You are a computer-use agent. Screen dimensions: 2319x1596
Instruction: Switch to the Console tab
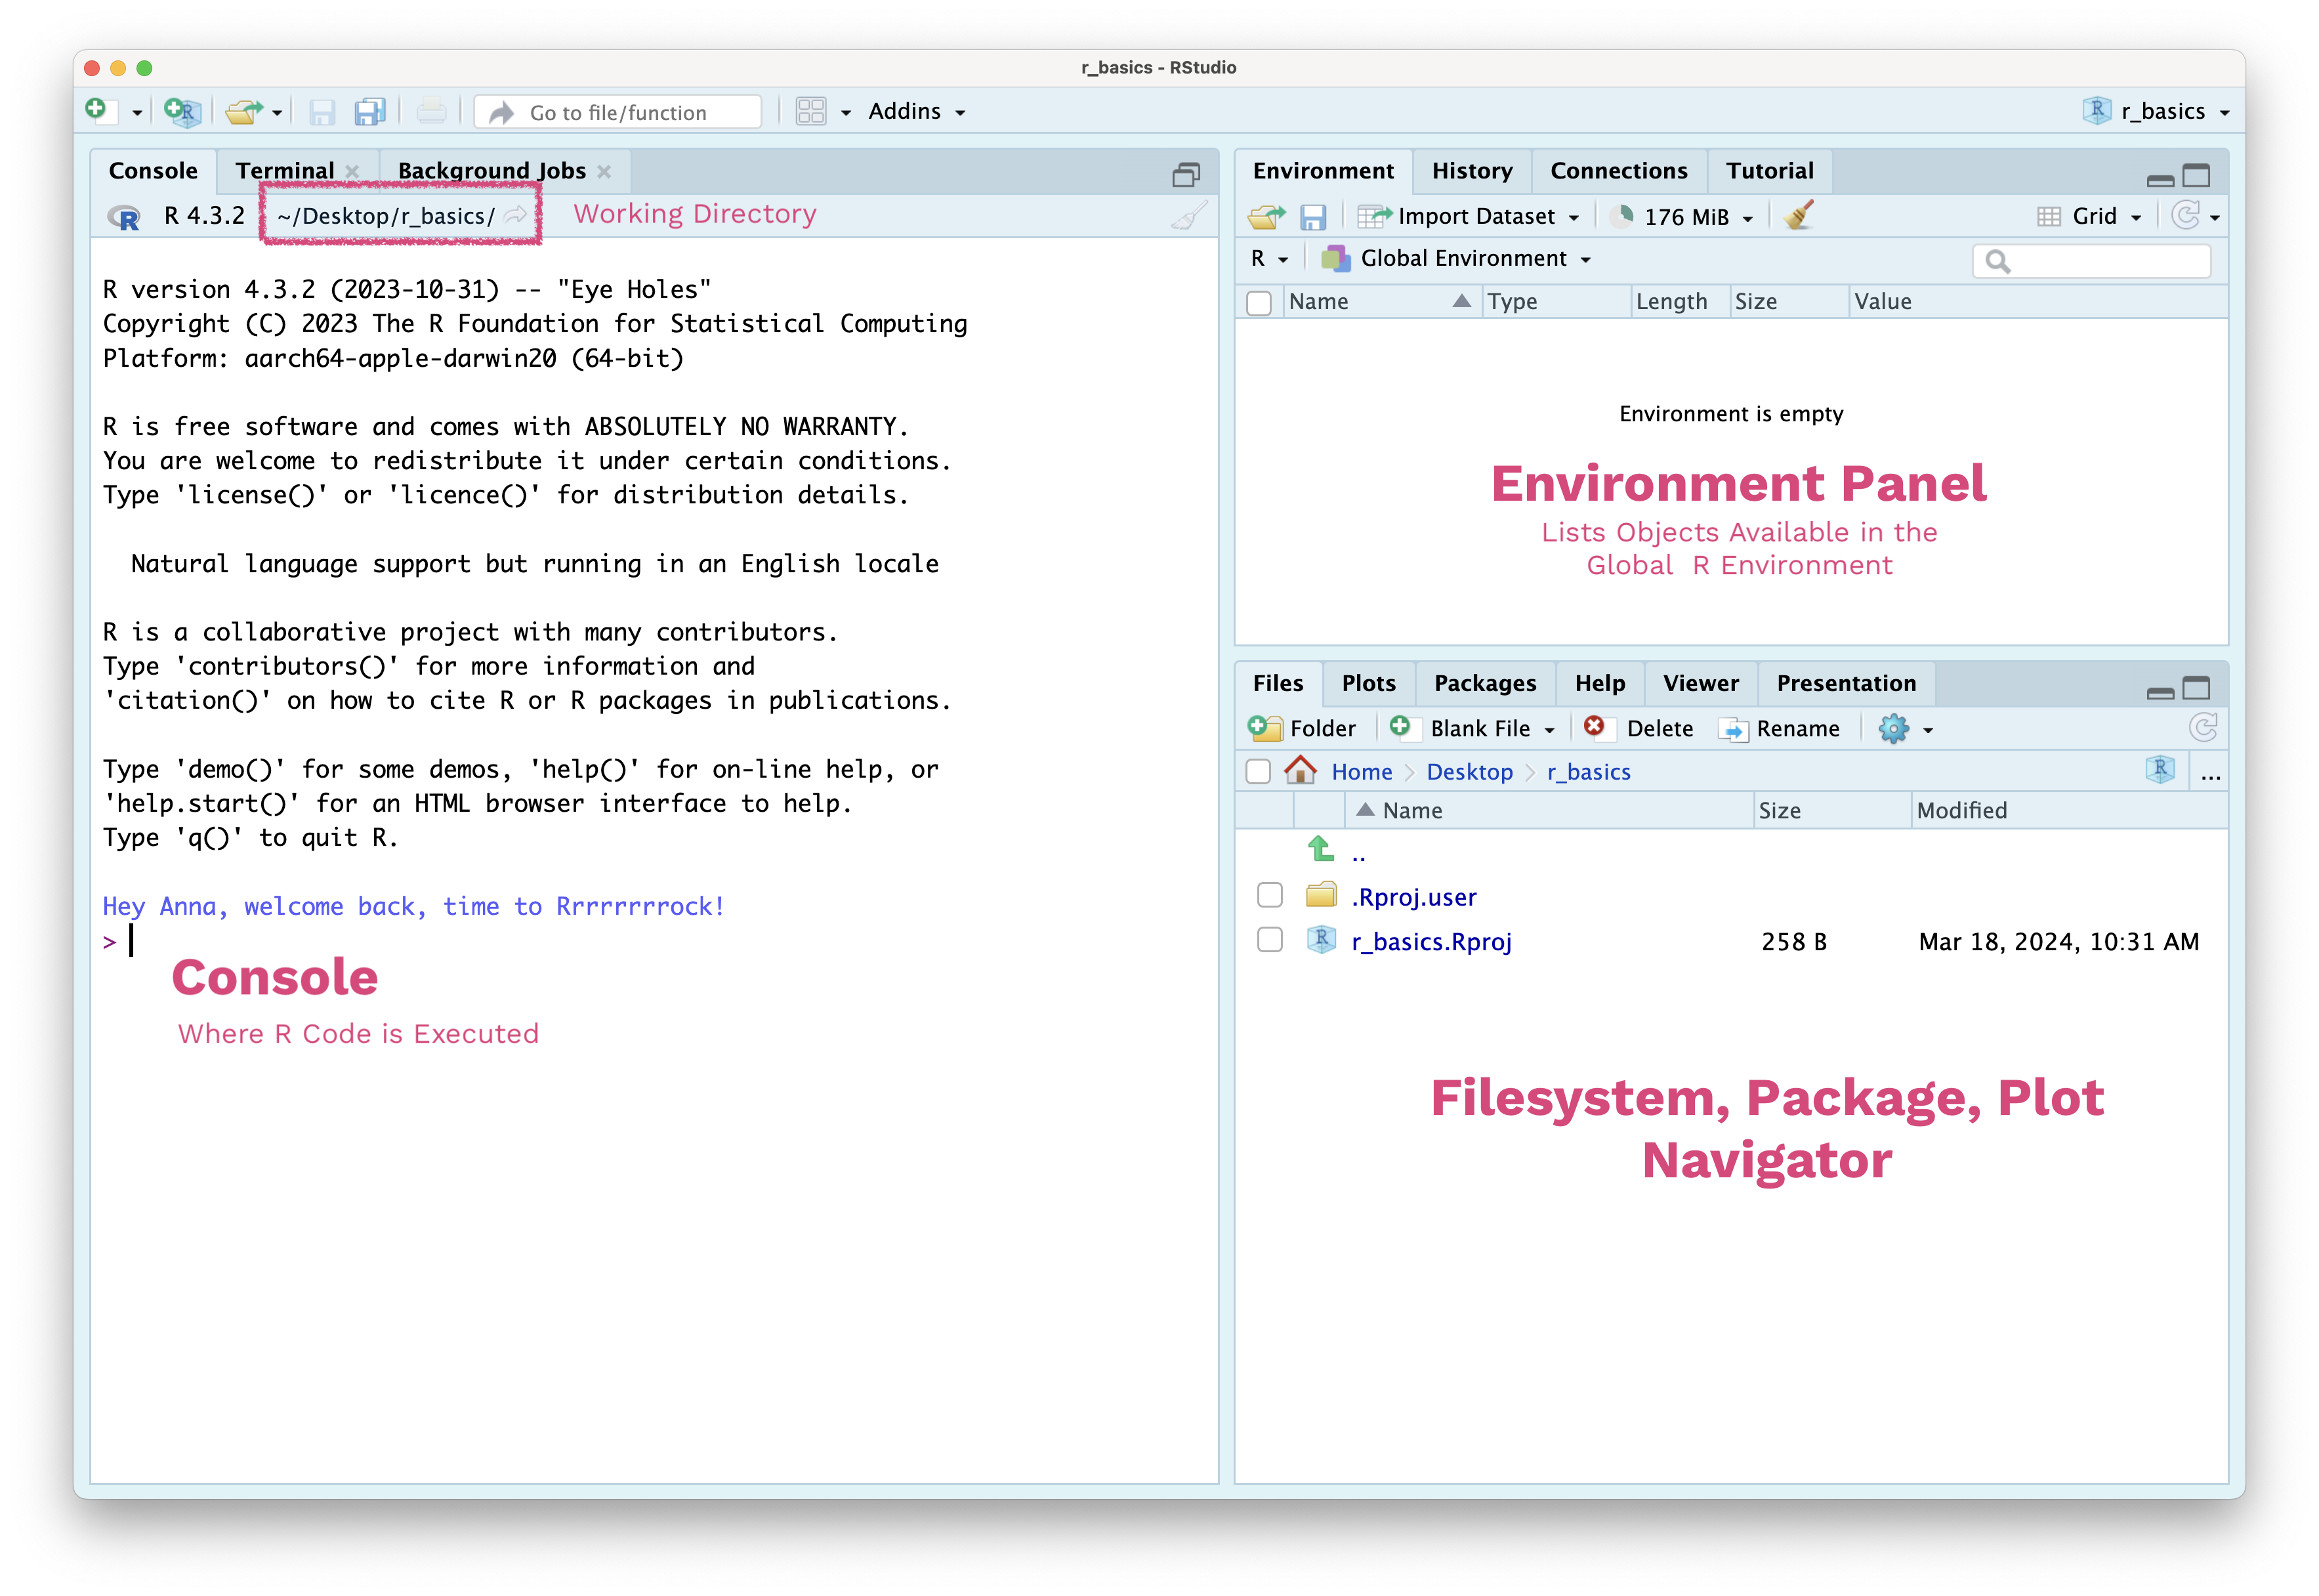tap(153, 171)
